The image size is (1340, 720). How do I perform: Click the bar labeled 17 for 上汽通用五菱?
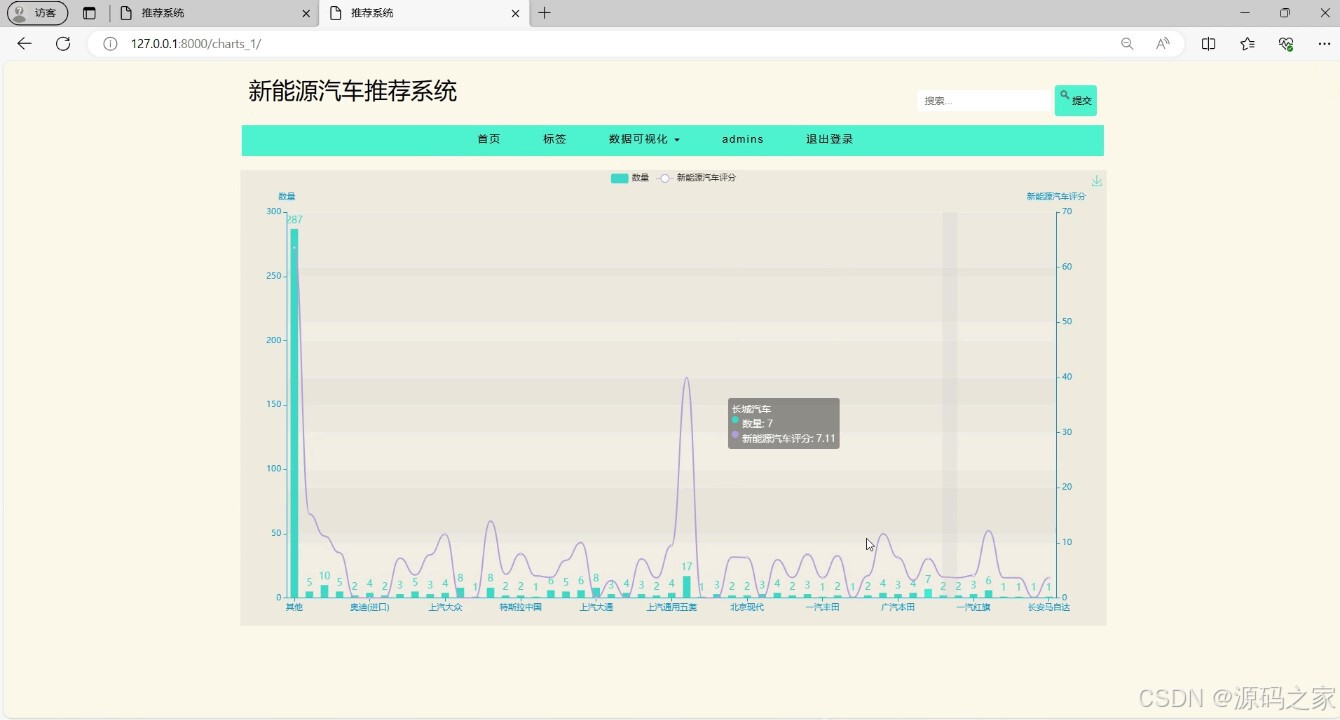point(687,586)
